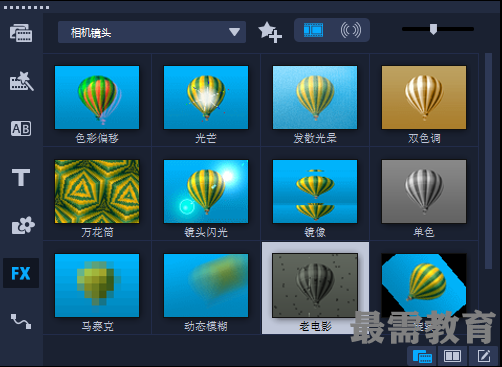Click the library scrollbar on the right
502x367 pixels.
point(488,161)
